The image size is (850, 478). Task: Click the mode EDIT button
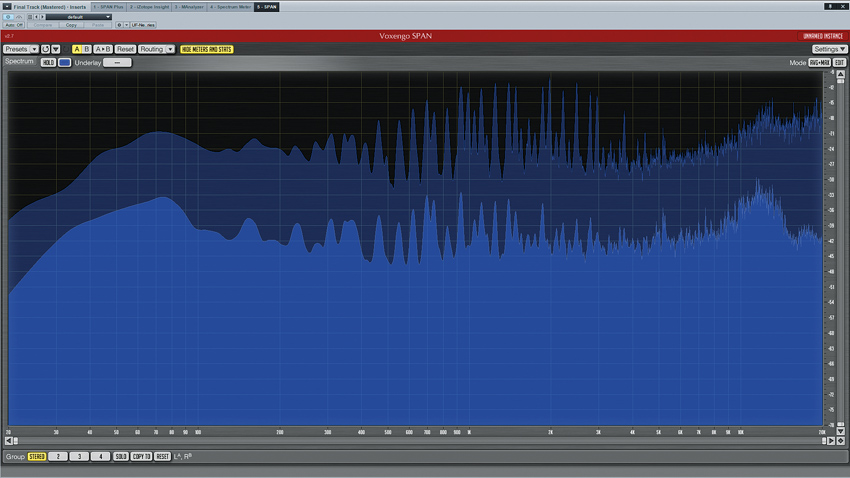click(x=840, y=62)
